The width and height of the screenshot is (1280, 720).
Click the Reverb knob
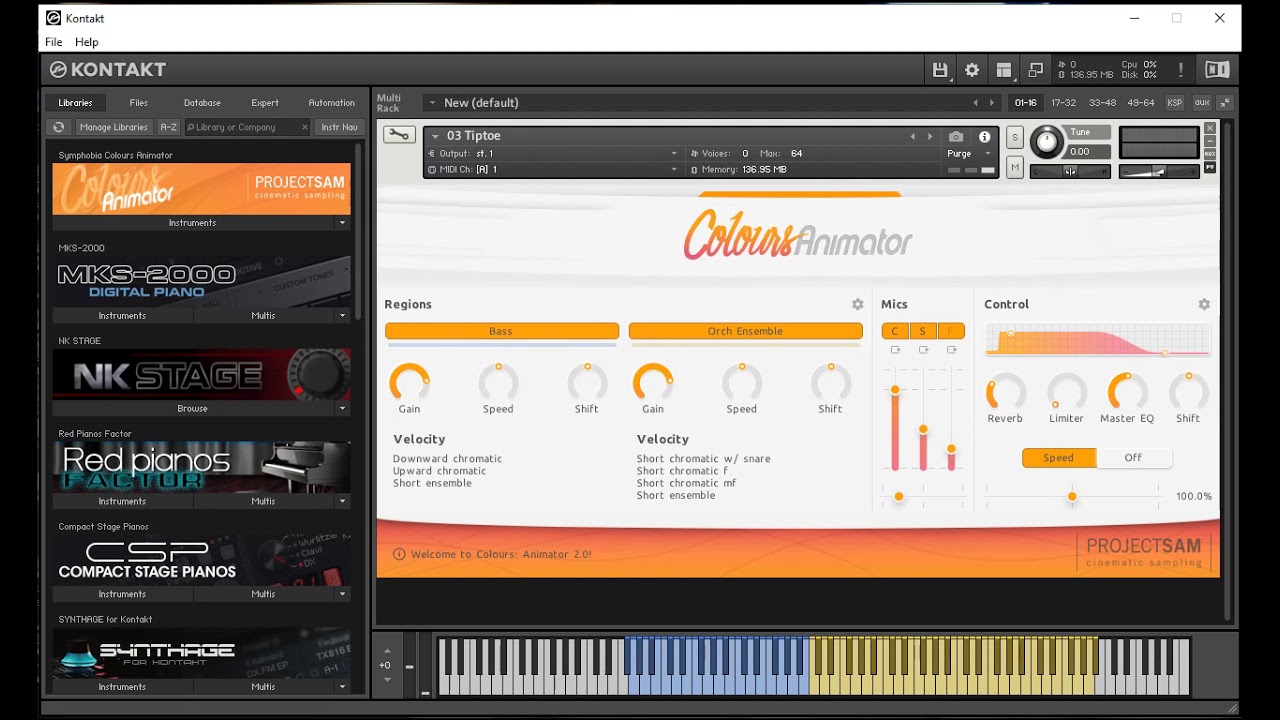click(1005, 392)
